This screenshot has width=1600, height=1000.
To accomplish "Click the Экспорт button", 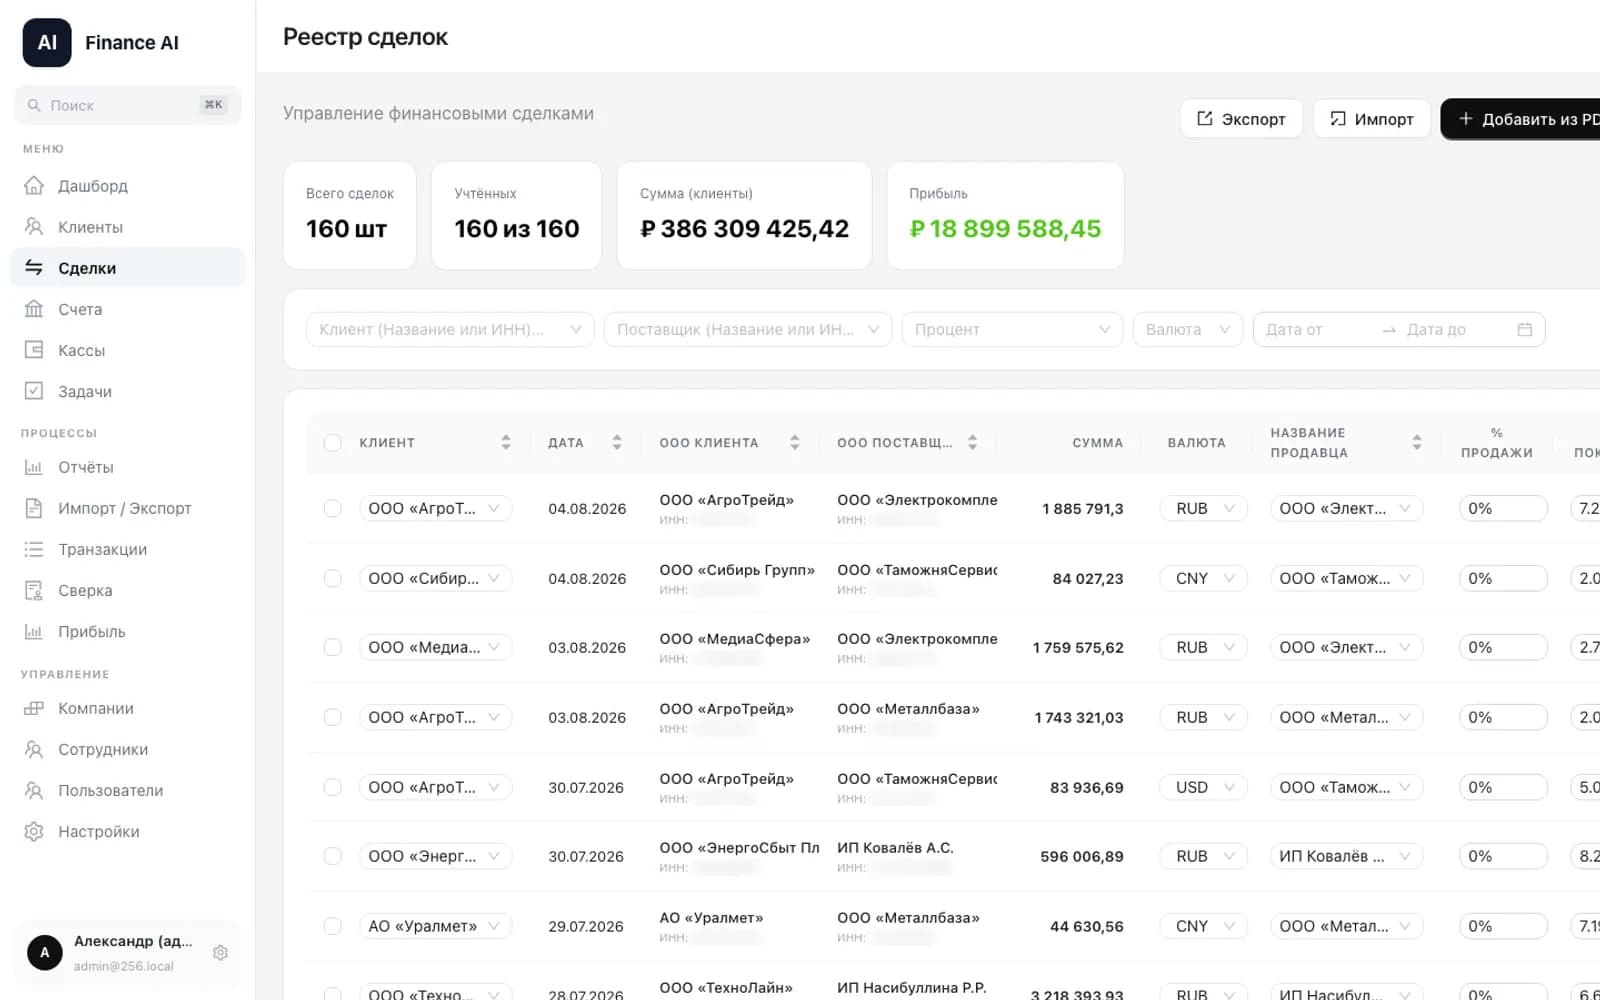I will [x=1241, y=119].
